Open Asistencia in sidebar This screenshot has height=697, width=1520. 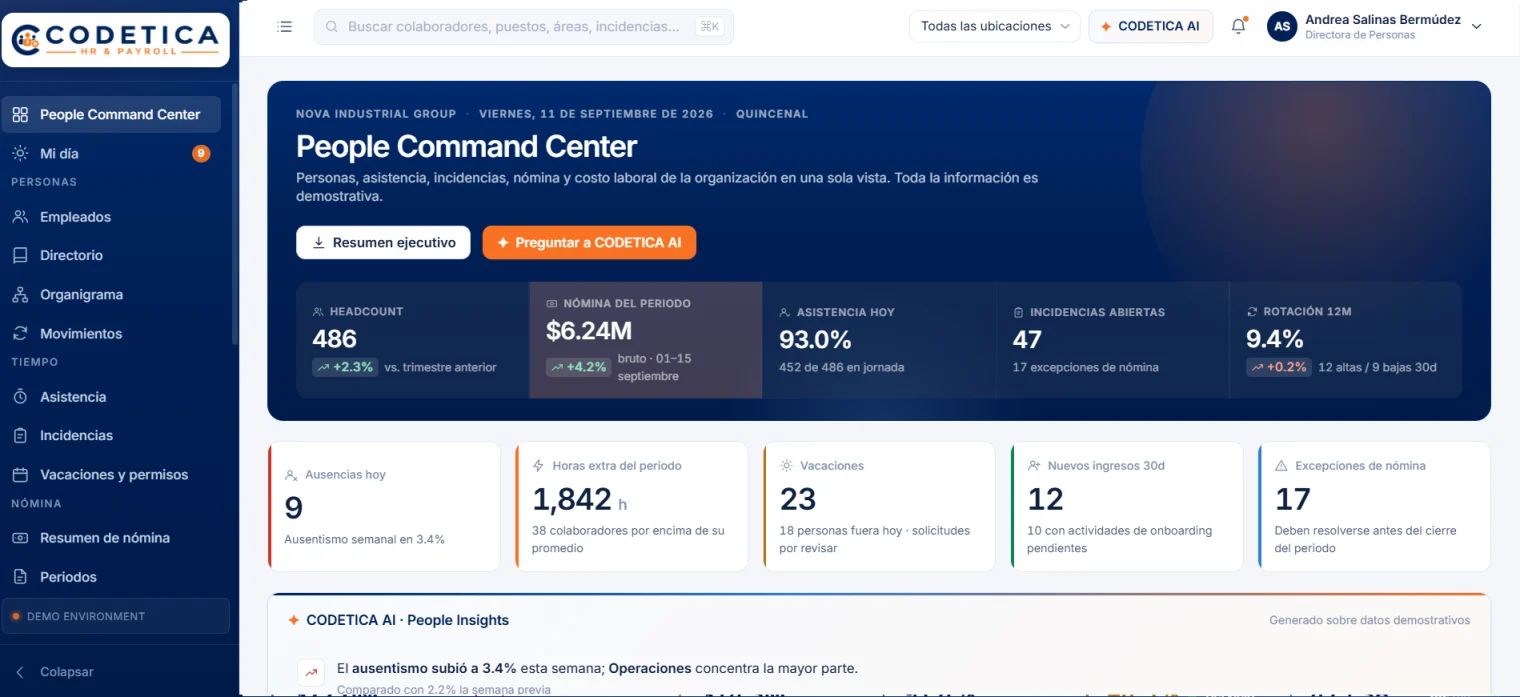coord(111,397)
